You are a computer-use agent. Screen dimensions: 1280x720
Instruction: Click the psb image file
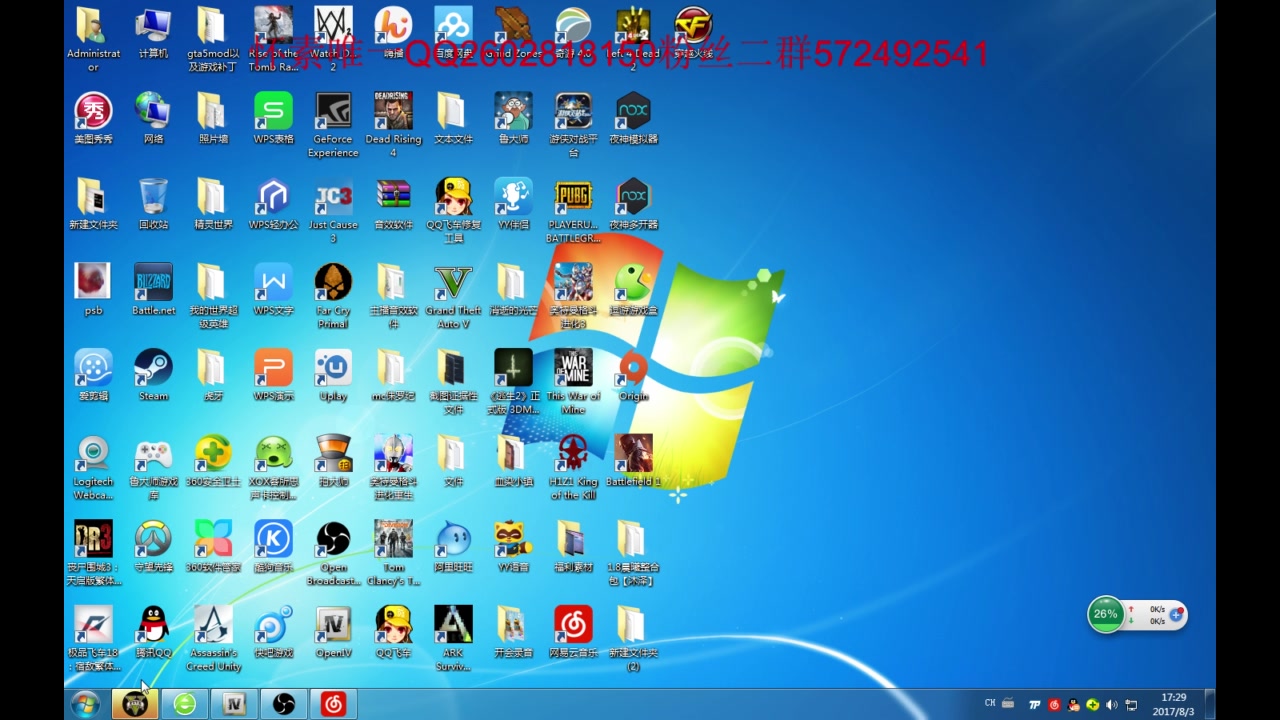click(93, 290)
